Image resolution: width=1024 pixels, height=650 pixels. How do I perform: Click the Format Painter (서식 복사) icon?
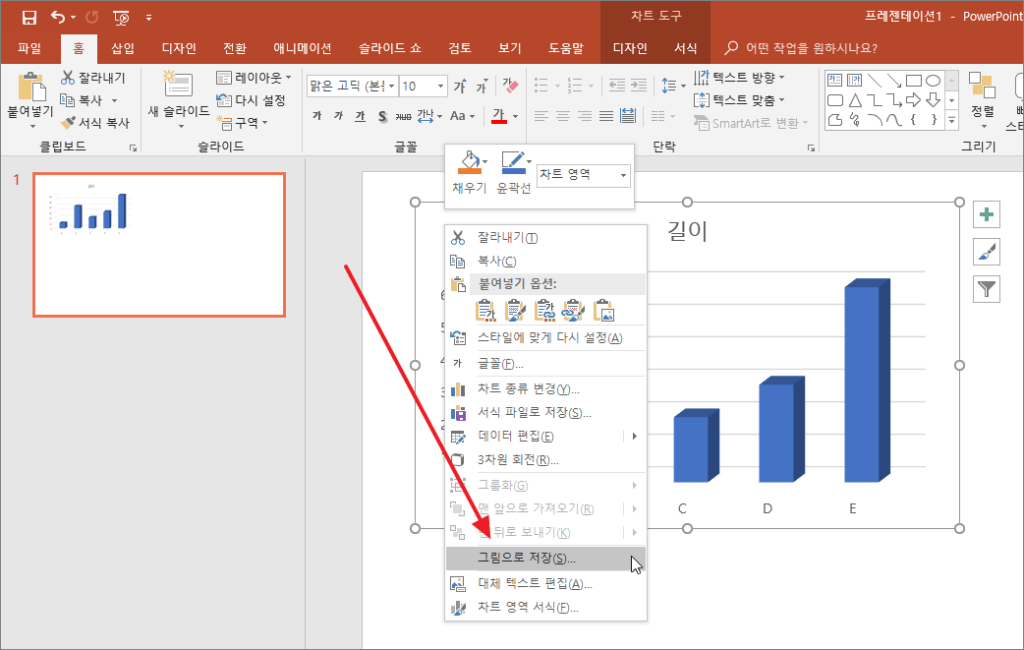(x=68, y=123)
